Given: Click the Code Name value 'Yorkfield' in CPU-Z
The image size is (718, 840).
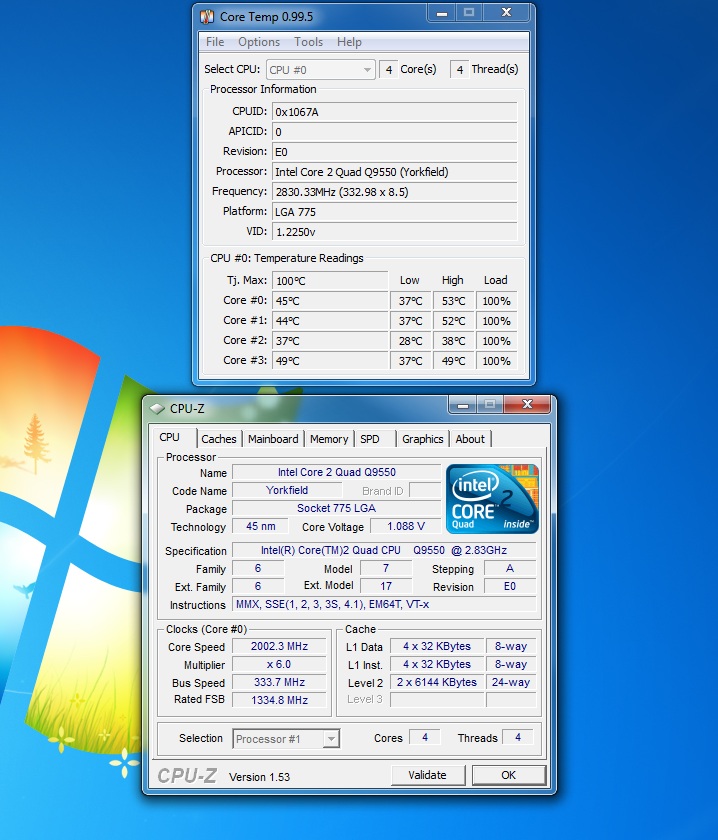Looking at the screenshot, I should tap(287, 490).
